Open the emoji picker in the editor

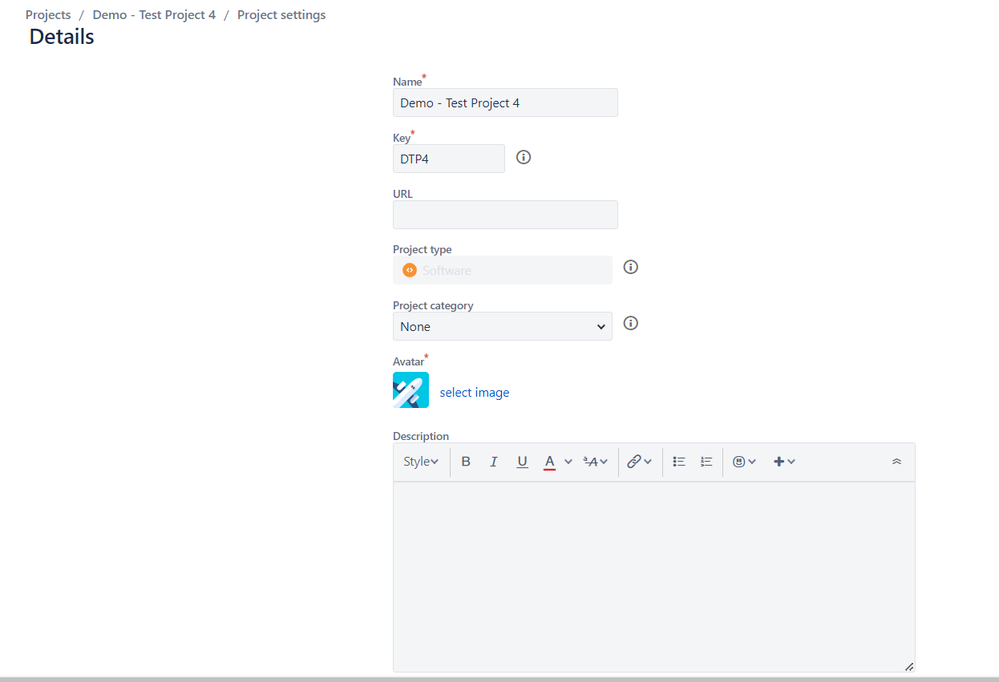[739, 461]
